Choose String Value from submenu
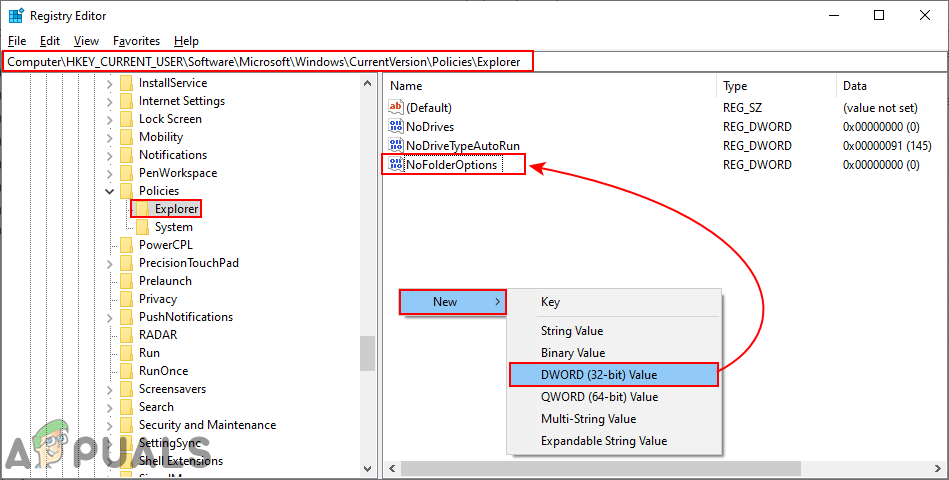949x480 pixels. [x=614, y=330]
